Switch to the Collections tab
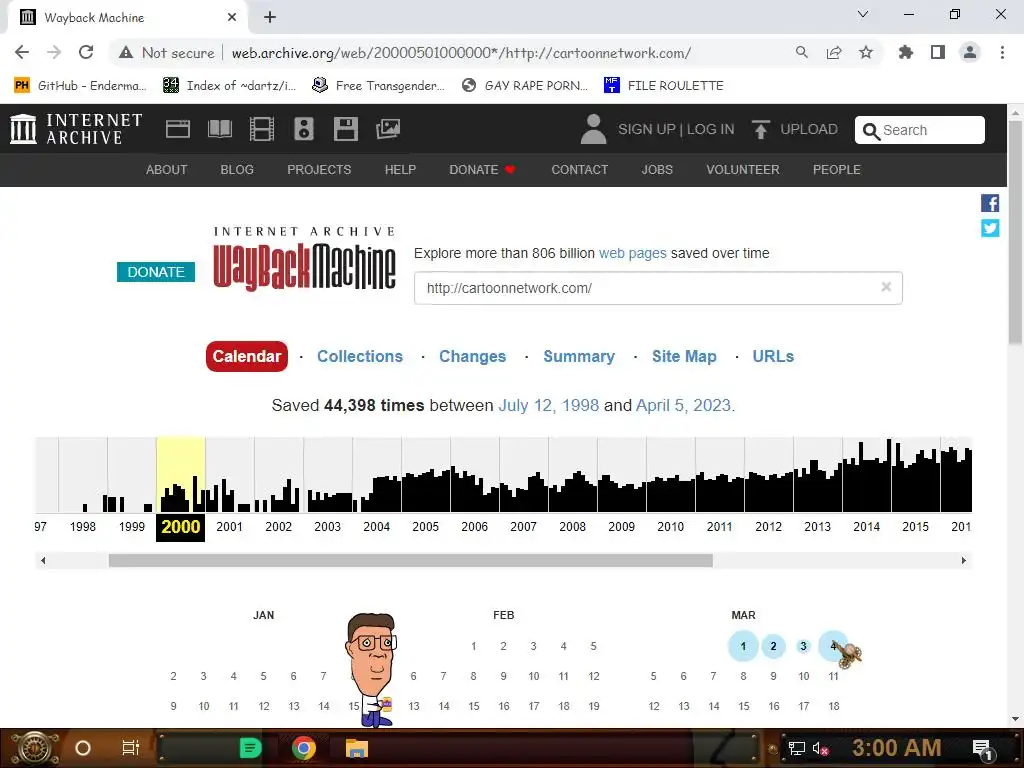Screen dimensions: 1024x768 tap(360, 356)
